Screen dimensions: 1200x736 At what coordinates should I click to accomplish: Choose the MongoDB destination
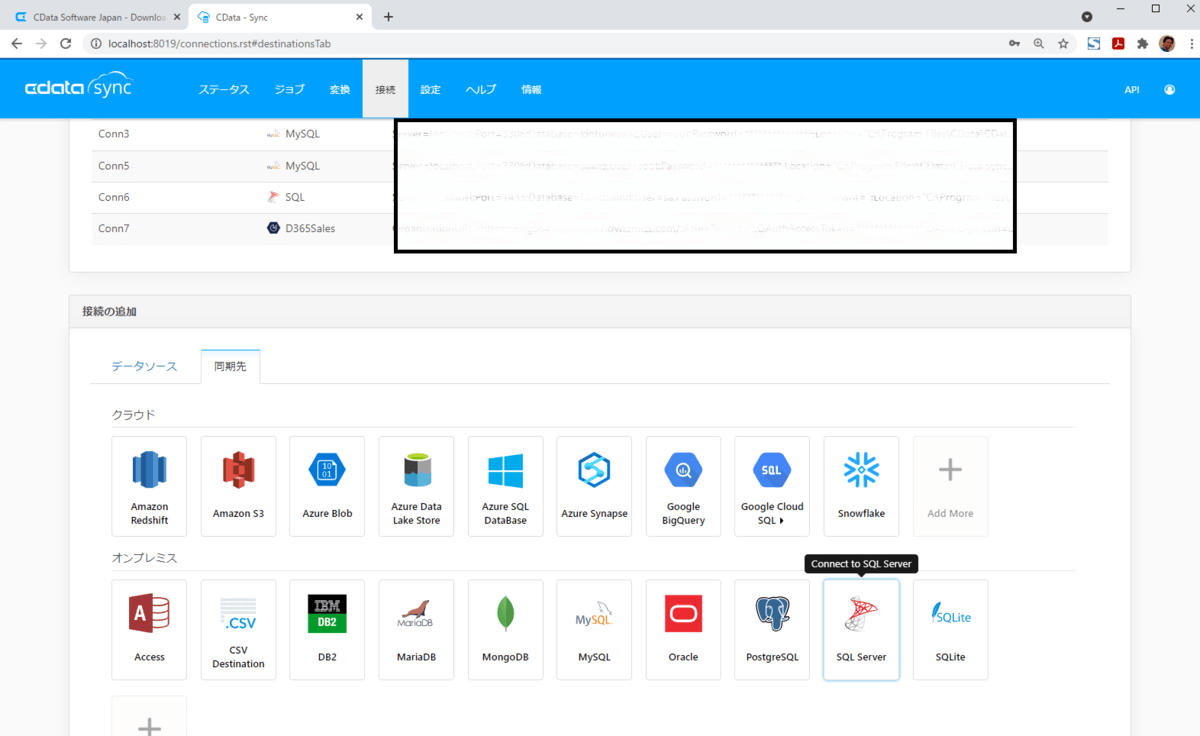[505, 630]
